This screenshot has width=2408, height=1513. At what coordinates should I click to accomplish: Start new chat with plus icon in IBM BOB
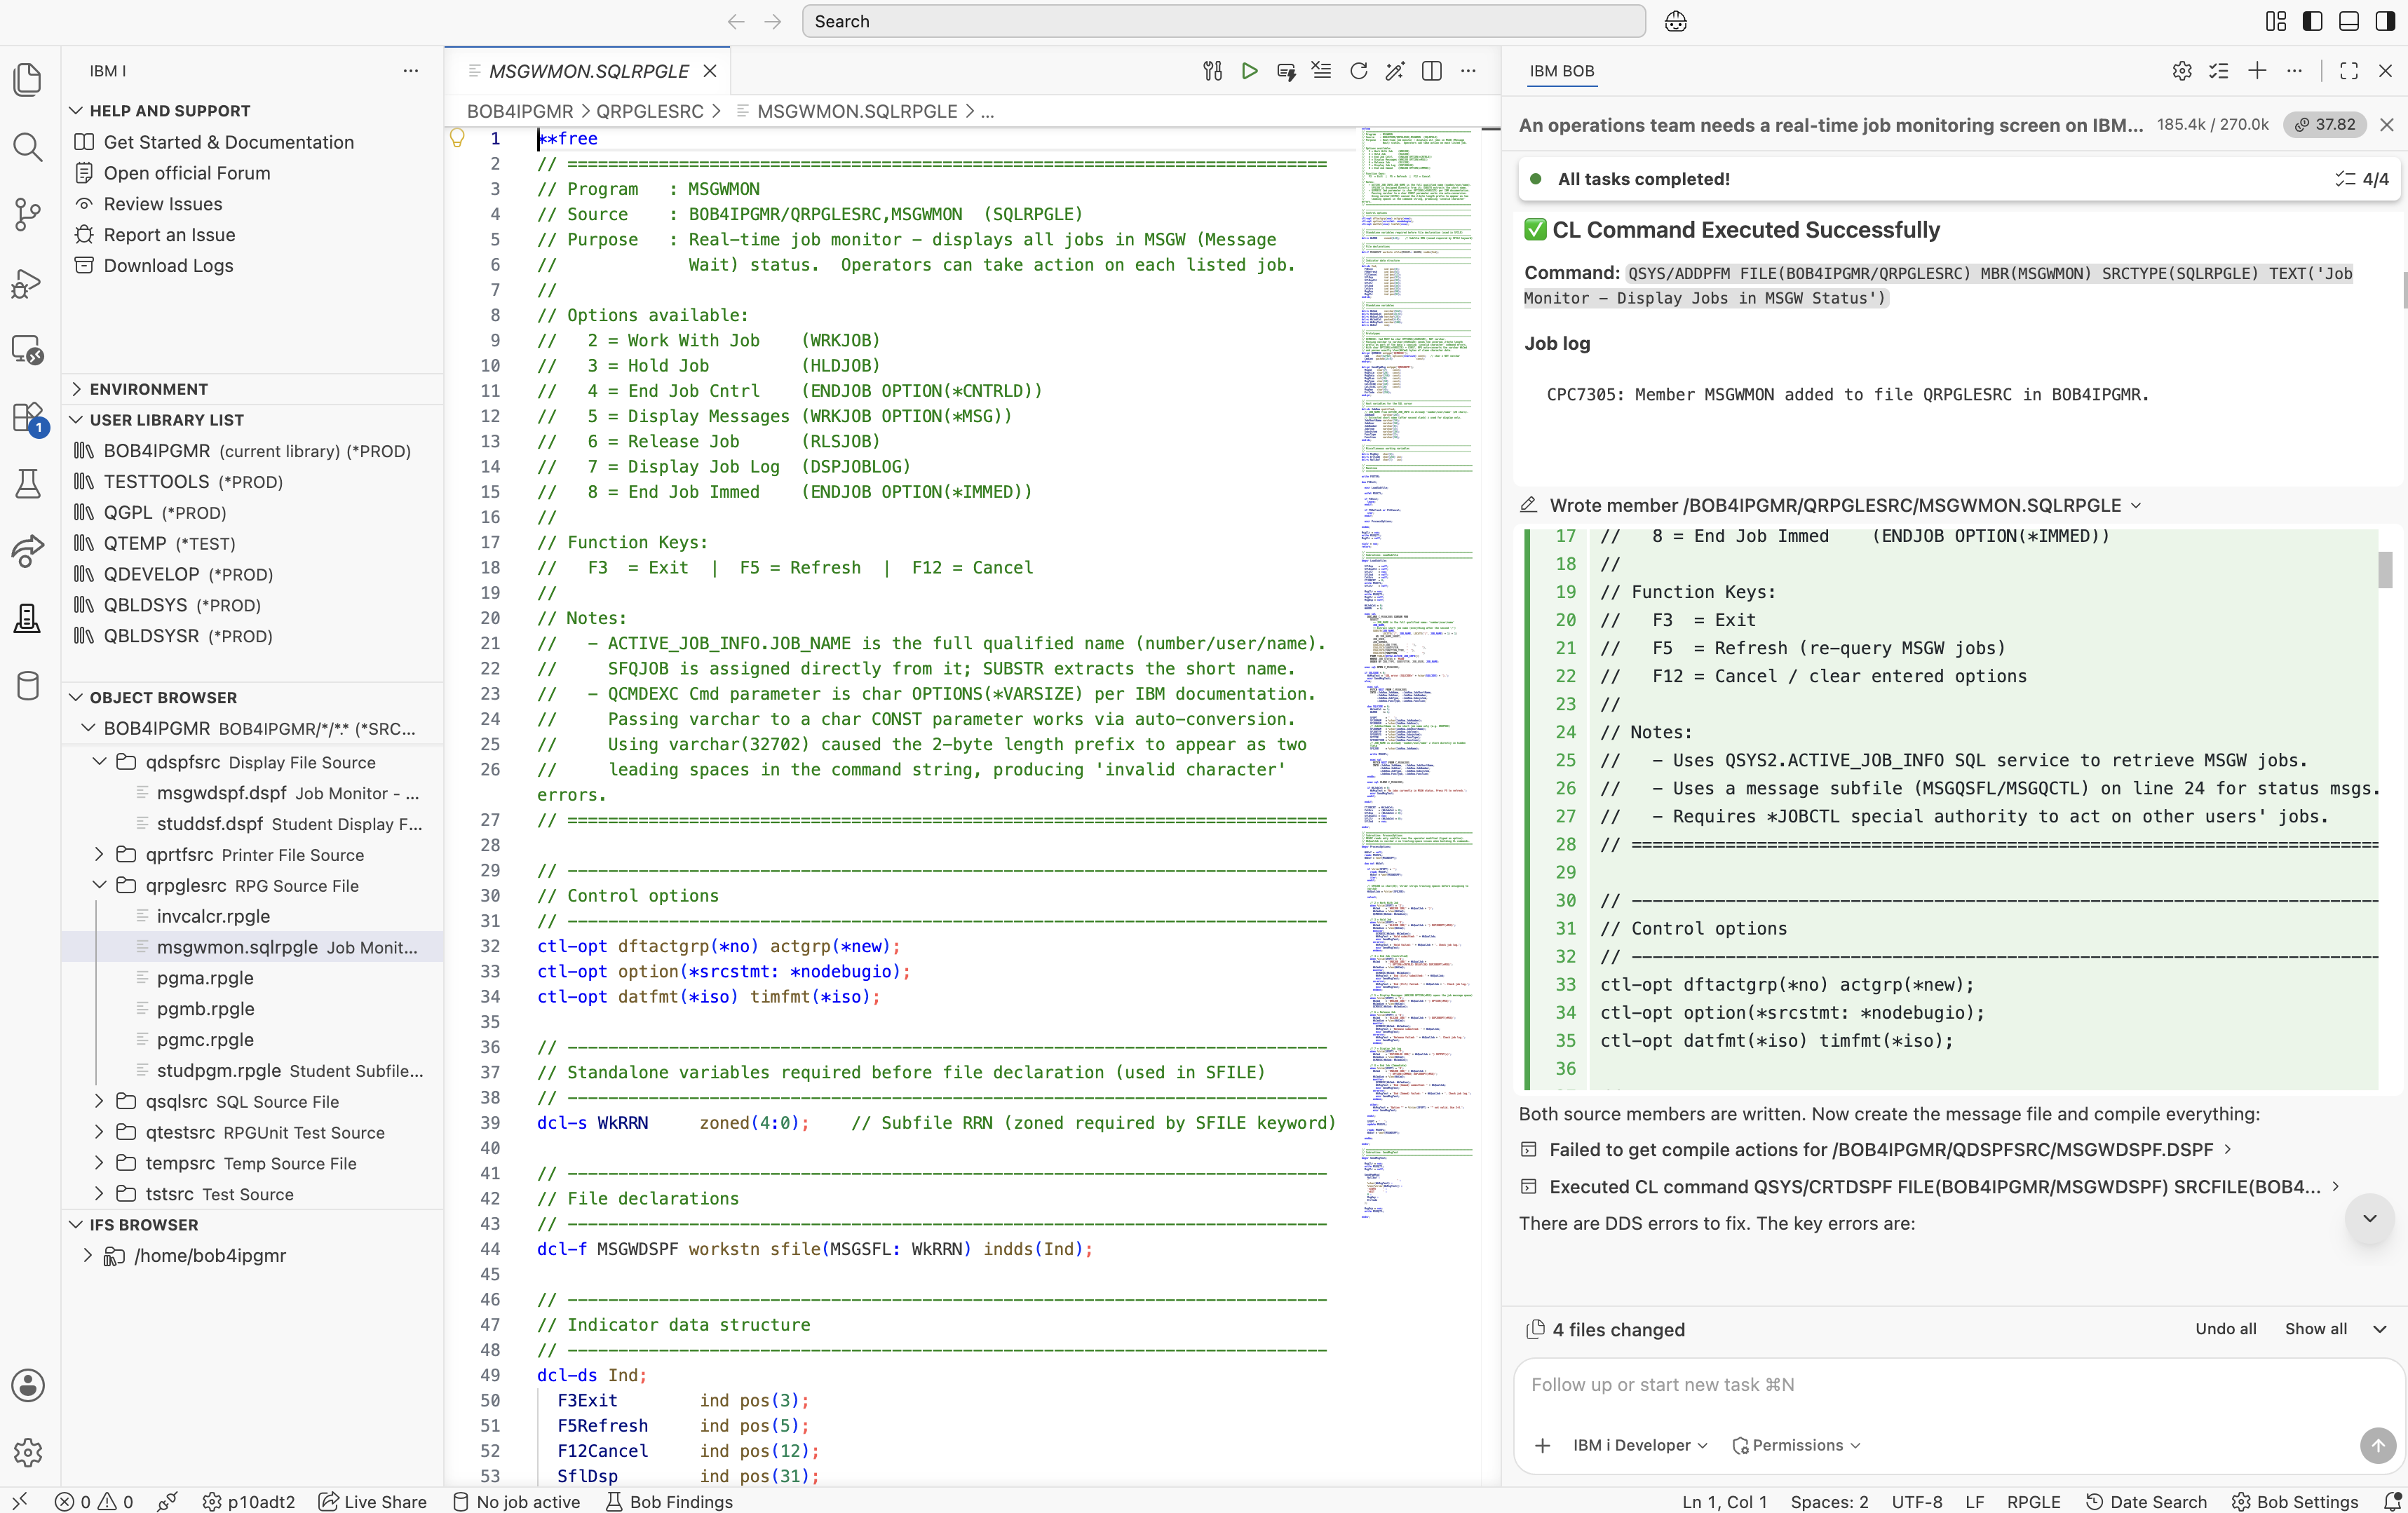pyautogui.click(x=2257, y=71)
